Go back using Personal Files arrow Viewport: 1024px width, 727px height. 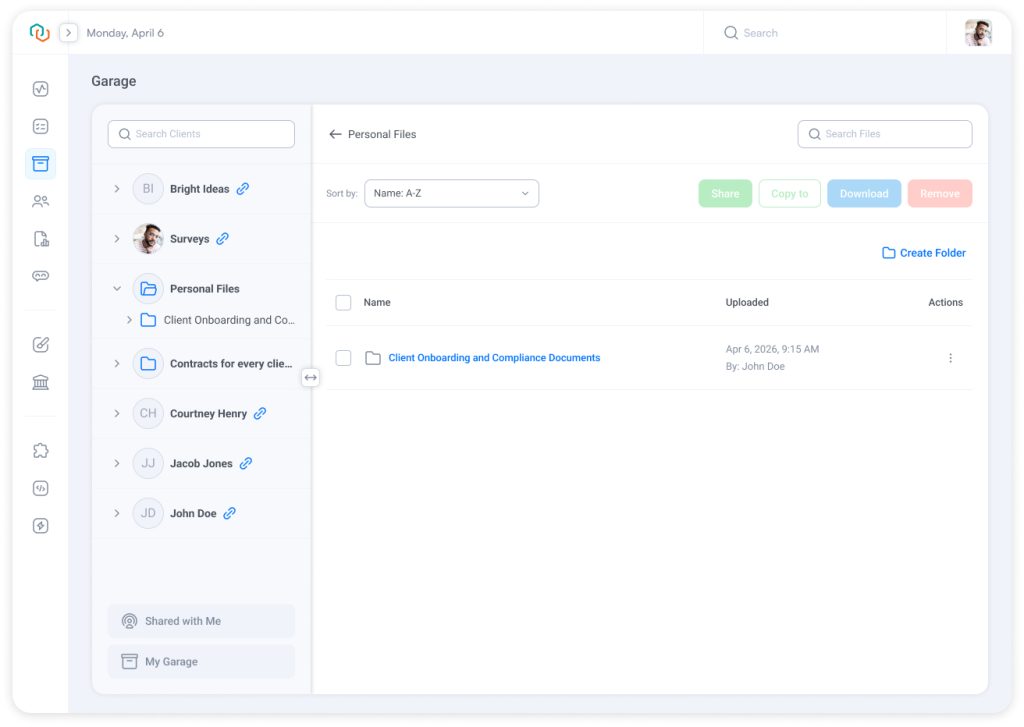(x=335, y=134)
